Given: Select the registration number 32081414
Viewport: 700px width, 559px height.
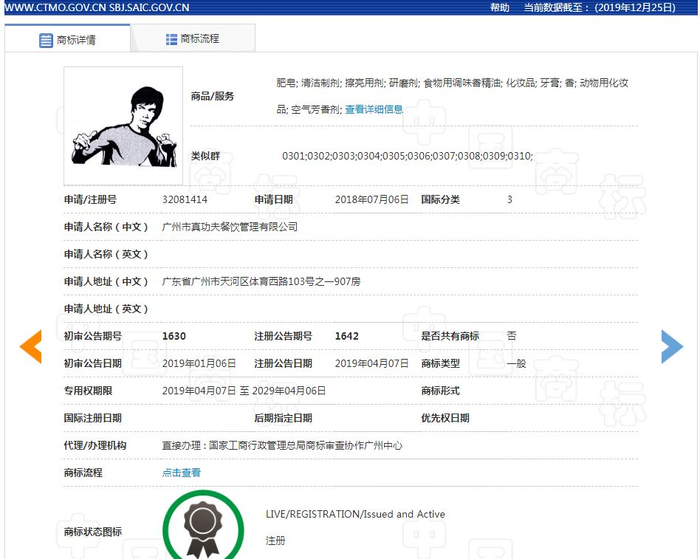Looking at the screenshot, I should click(185, 200).
